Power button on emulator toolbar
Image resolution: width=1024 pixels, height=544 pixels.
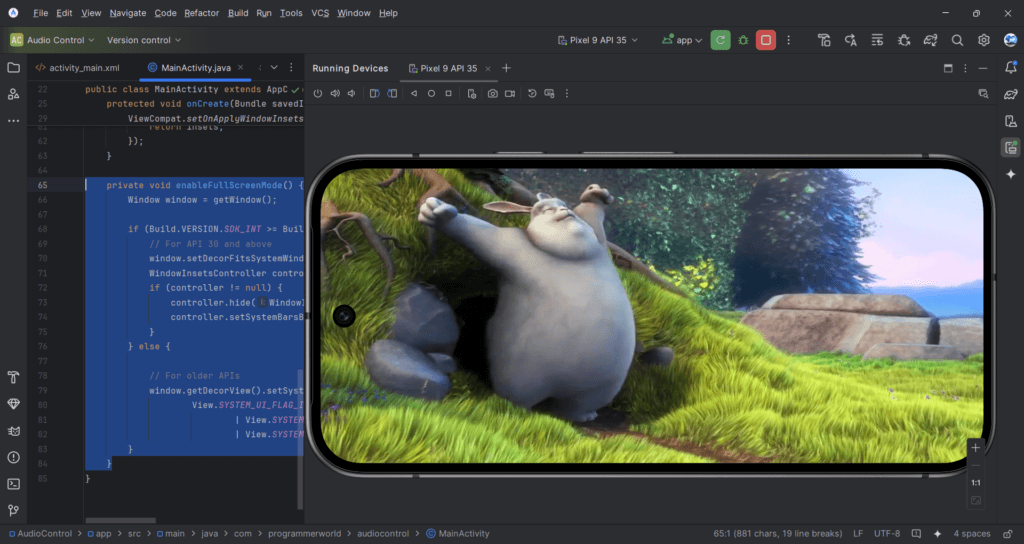click(317, 93)
